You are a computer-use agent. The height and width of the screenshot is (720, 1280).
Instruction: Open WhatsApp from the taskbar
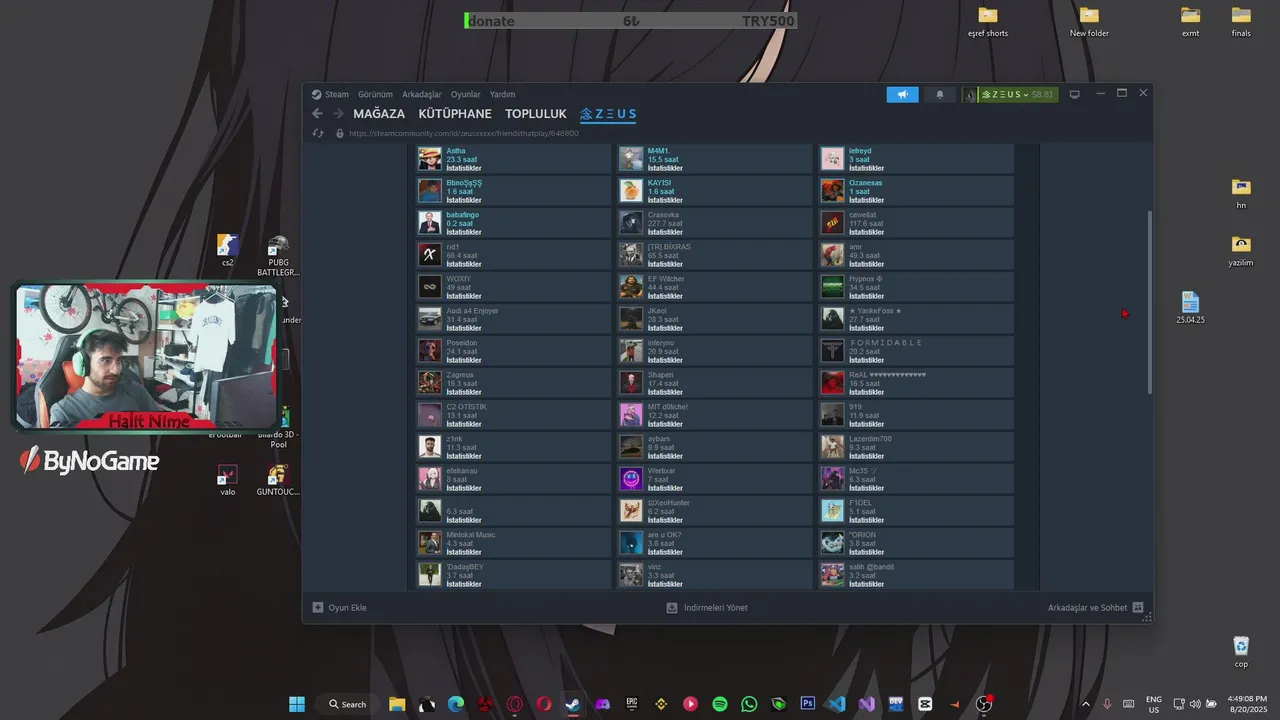[749, 704]
